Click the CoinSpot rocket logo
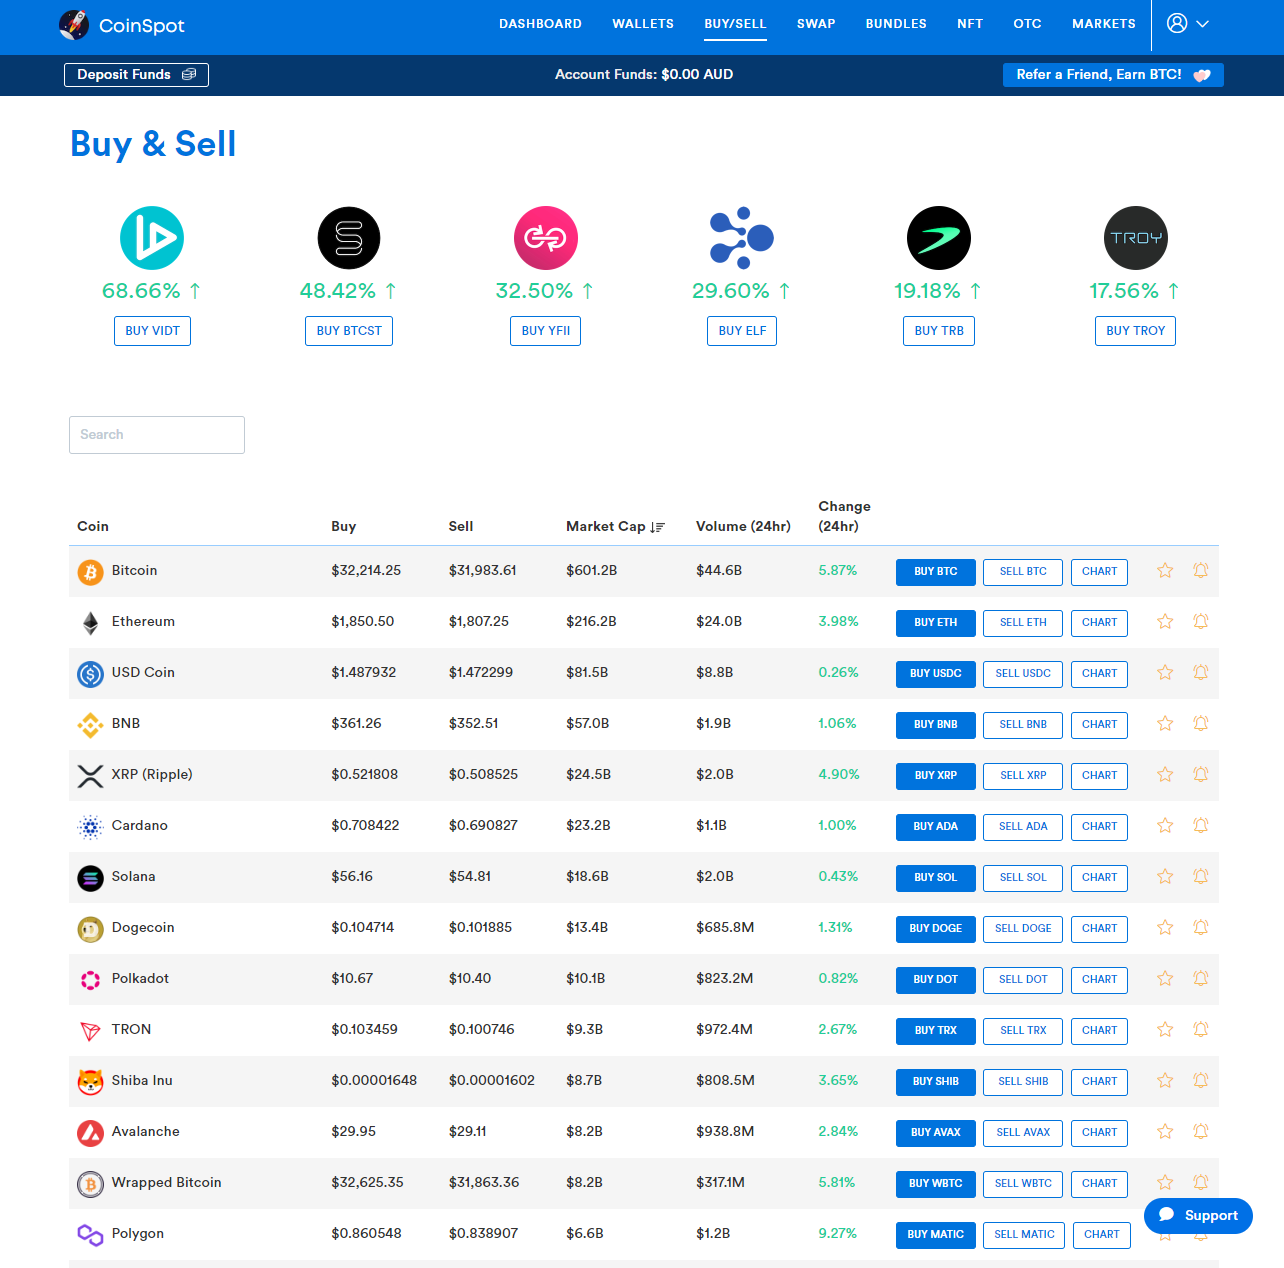Viewport: 1284px width, 1268px height. (74, 25)
